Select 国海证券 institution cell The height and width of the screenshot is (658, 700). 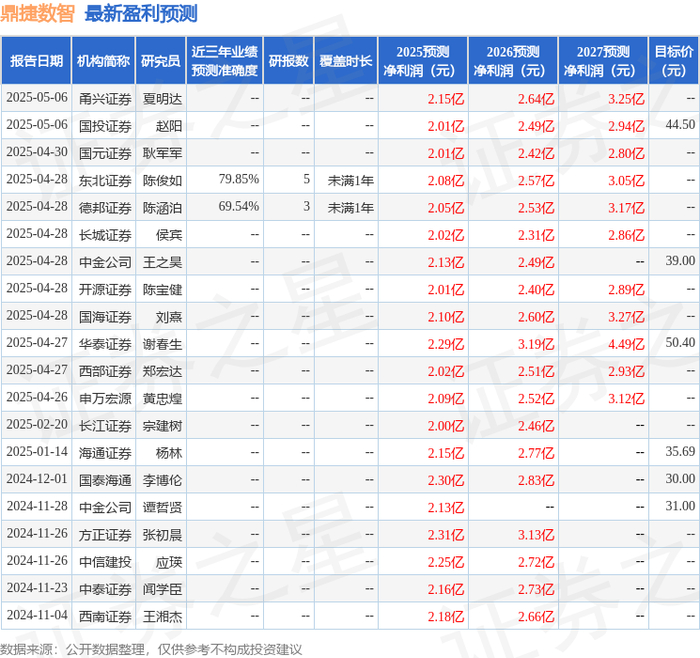(x=105, y=317)
